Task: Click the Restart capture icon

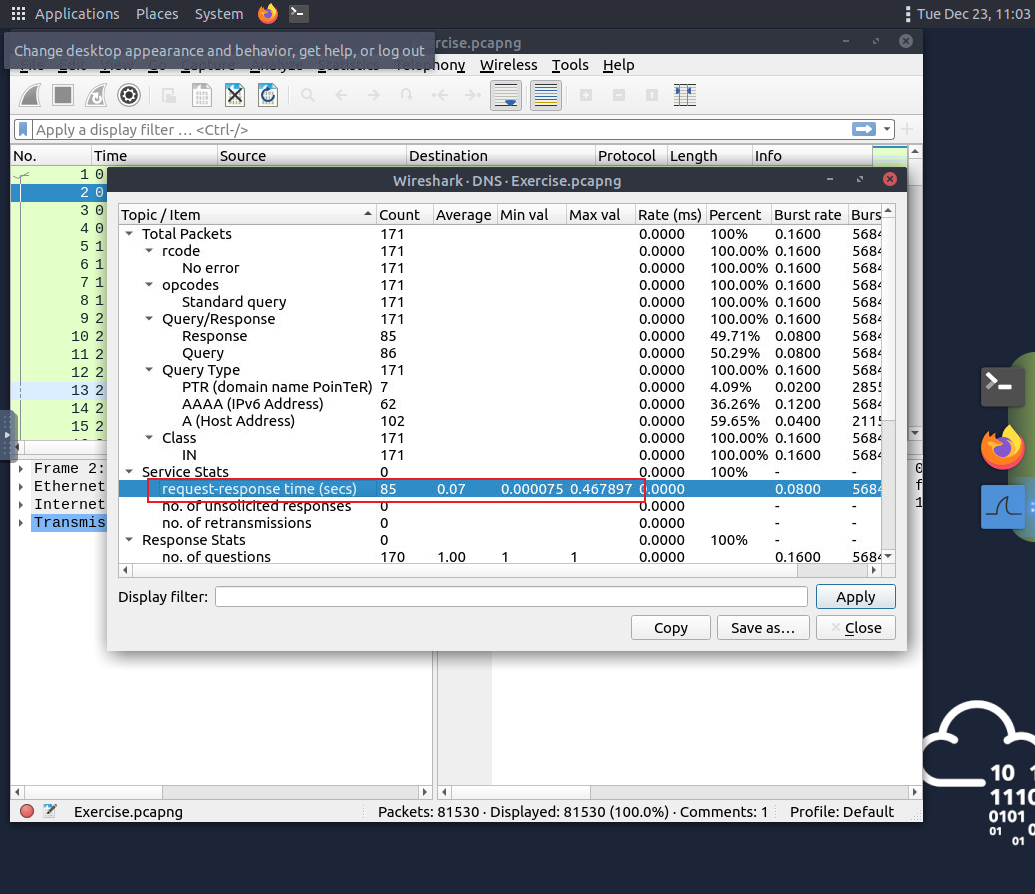Action: coord(96,96)
